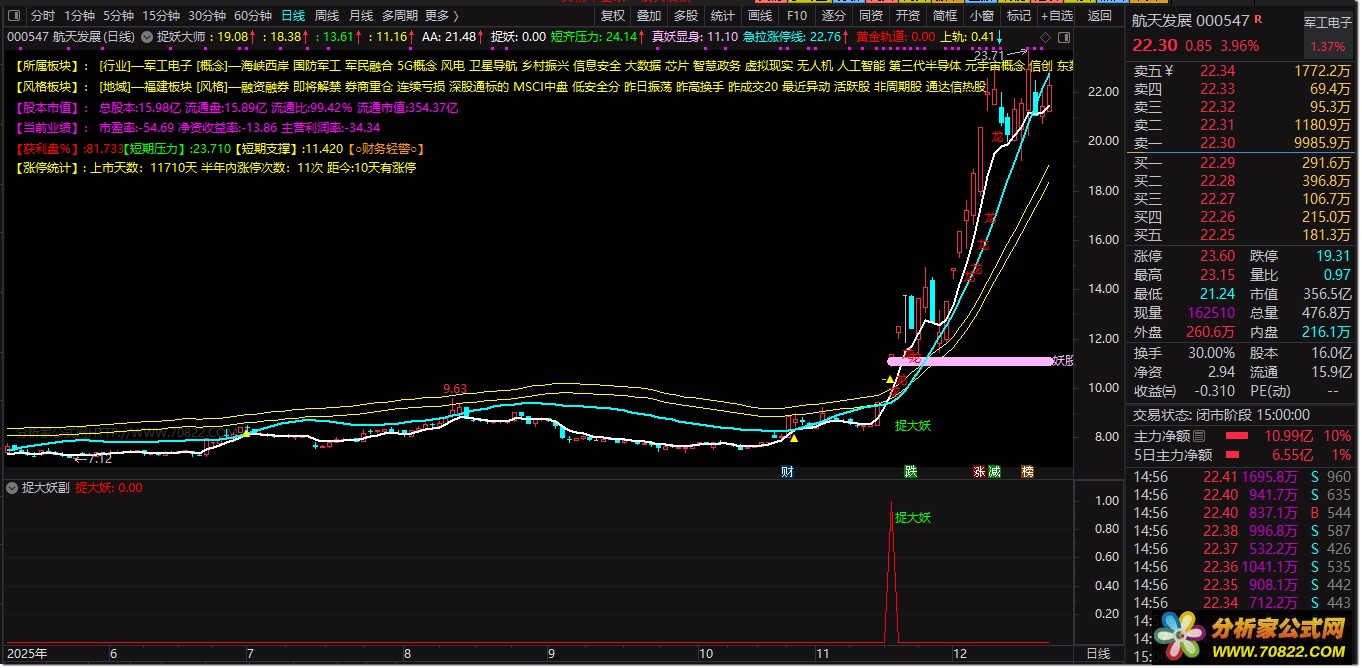Image resolution: width=1362 pixels, height=668 pixels.
Task: Click the 财 marker on the timeline
Action: (788, 471)
